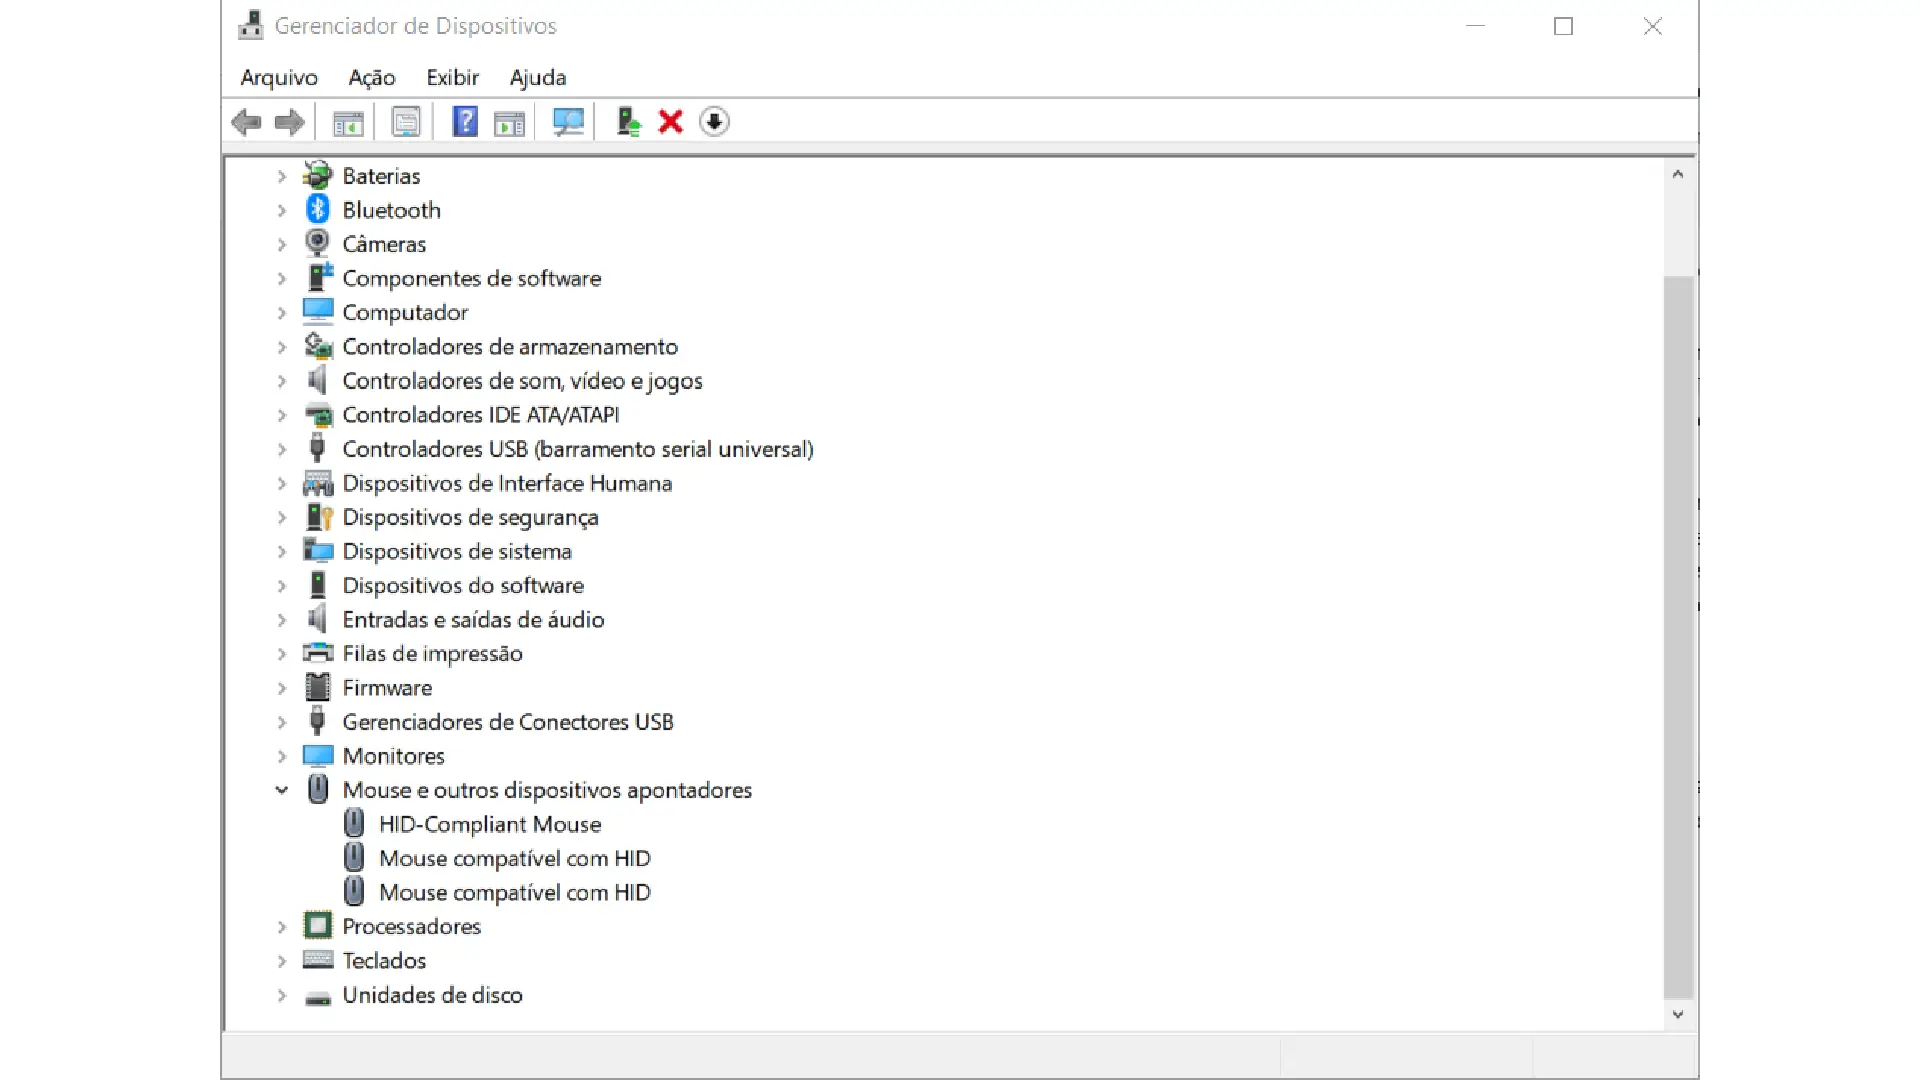
Task: Minimize the Gerenciador de Dispositivos window
Action: tap(1475, 26)
